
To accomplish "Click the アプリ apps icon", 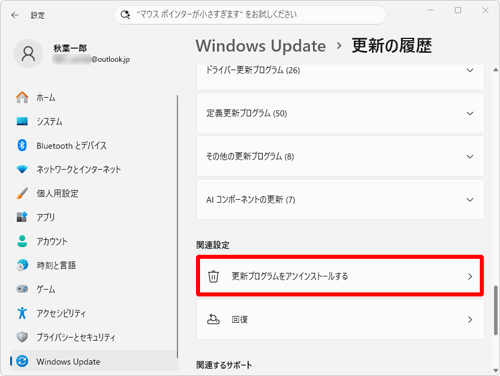I will tap(22, 217).
